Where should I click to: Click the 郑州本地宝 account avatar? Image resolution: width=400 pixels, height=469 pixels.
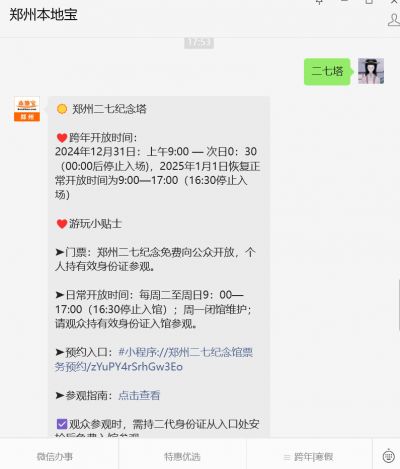click(x=27, y=109)
